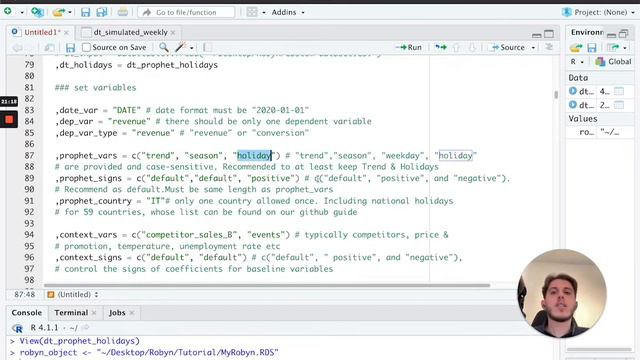Open the Project: (None) menu
This screenshot has height=360, width=640.
pos(598,12)
